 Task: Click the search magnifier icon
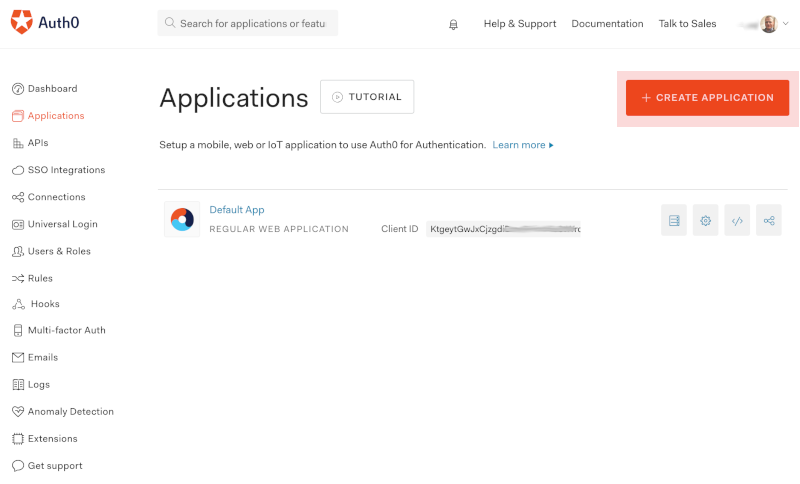pos(170,23)
